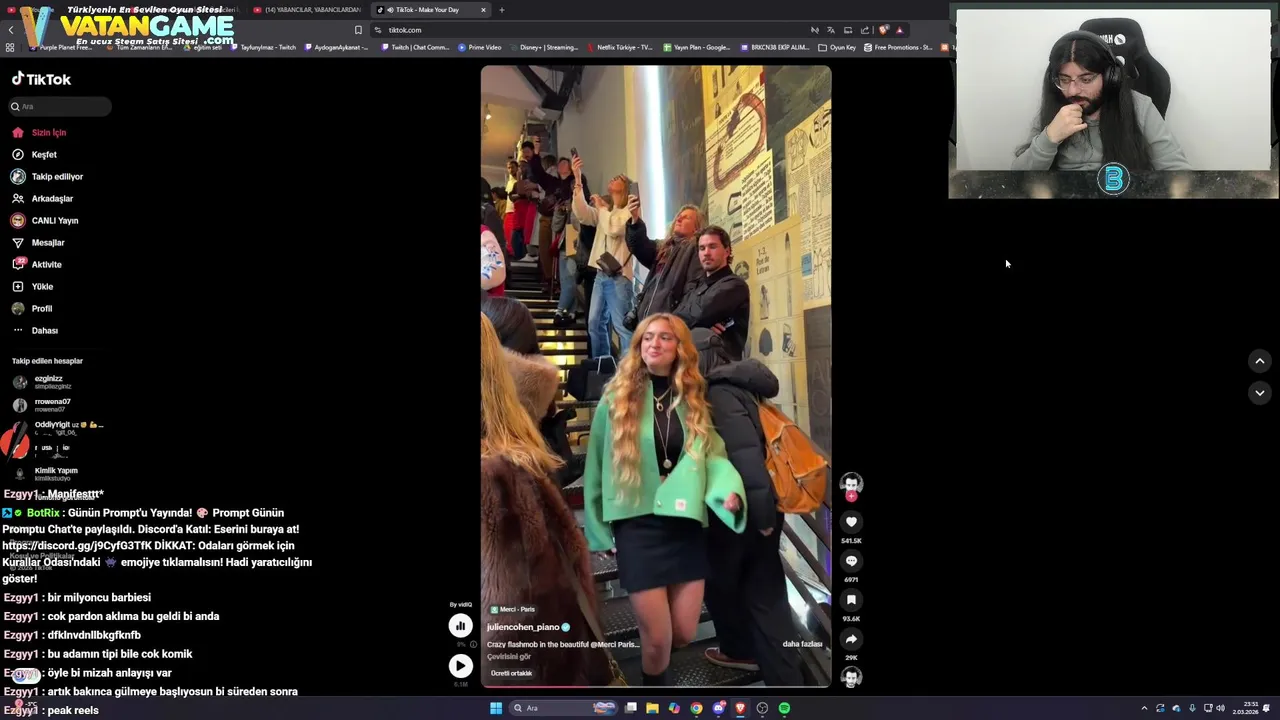Open Disney+ | Streaming bookmark

(544, 47)
